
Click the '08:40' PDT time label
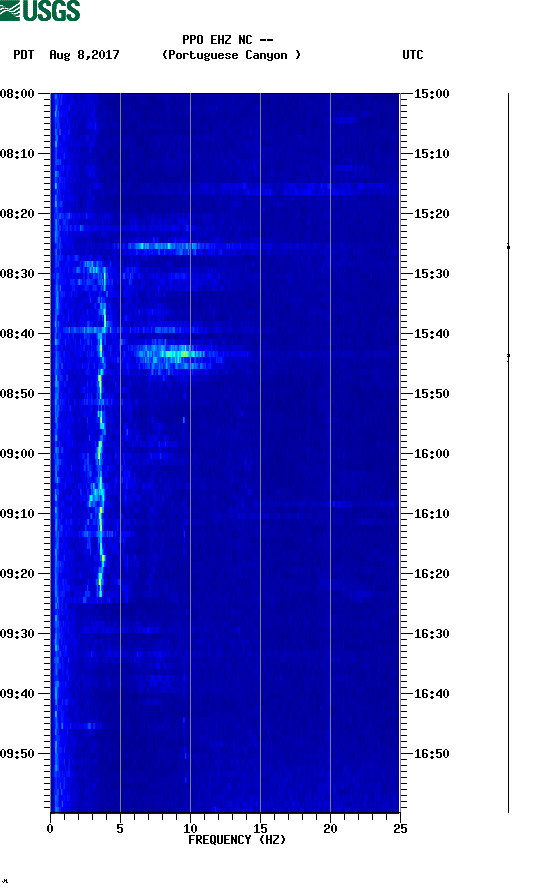pyautogui.click(x=17, y=333)
